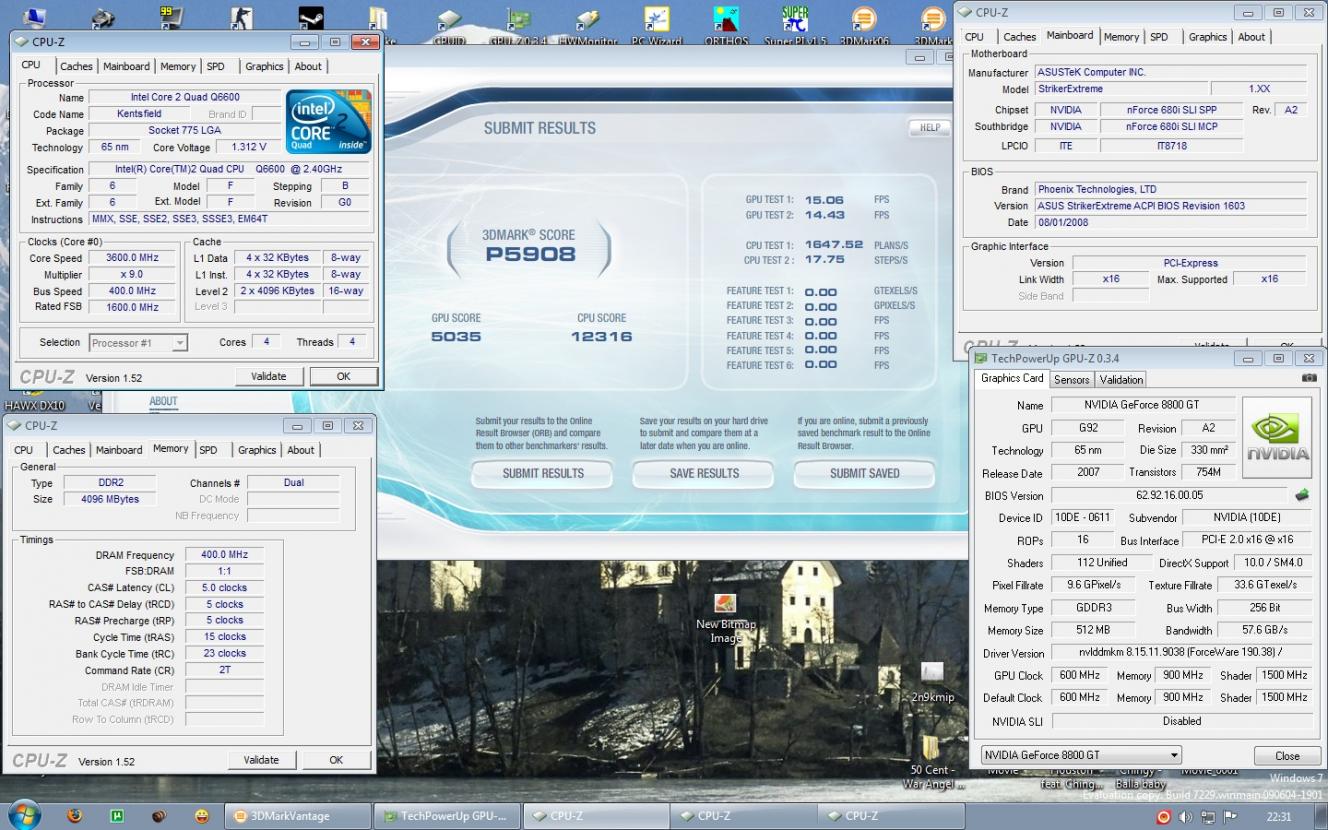Switch to 3DMarkVantage taskbar button
1328x830 pixels.
297,816
